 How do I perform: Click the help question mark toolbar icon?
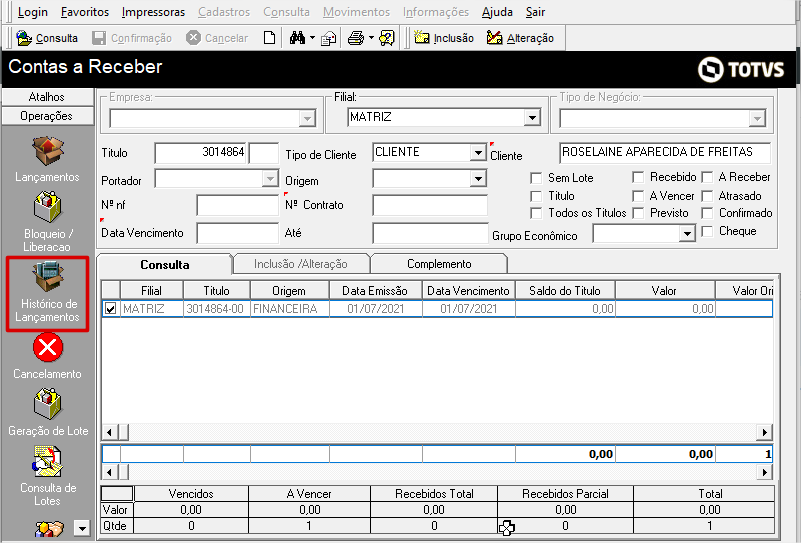click(387, 38)
